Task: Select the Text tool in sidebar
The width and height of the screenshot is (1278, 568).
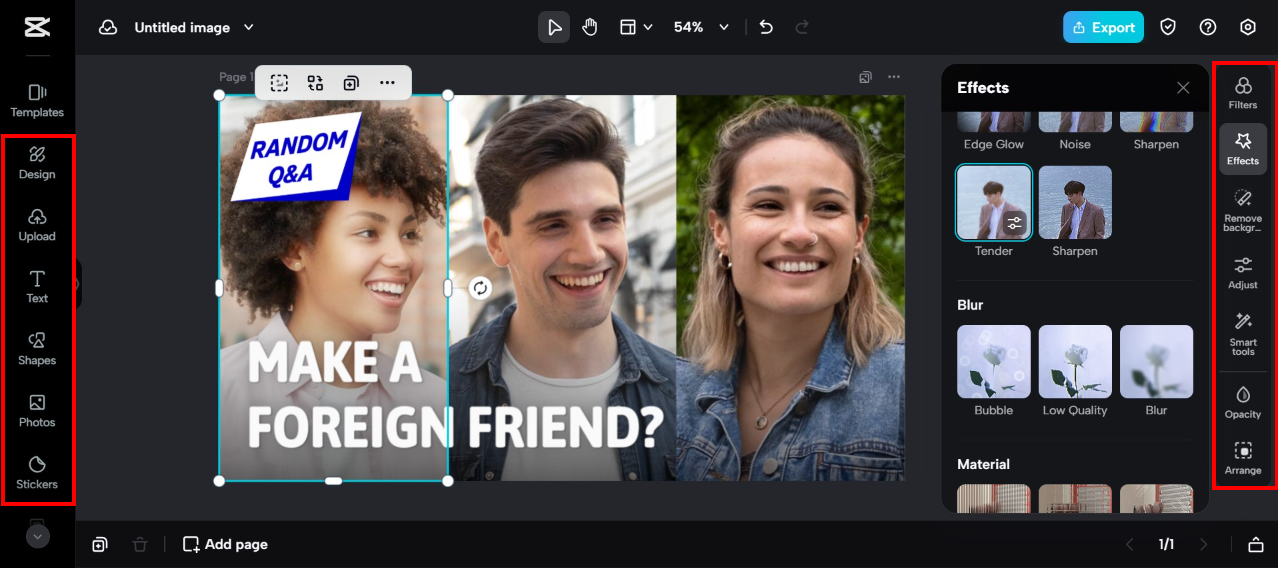Action: [37, 286]
